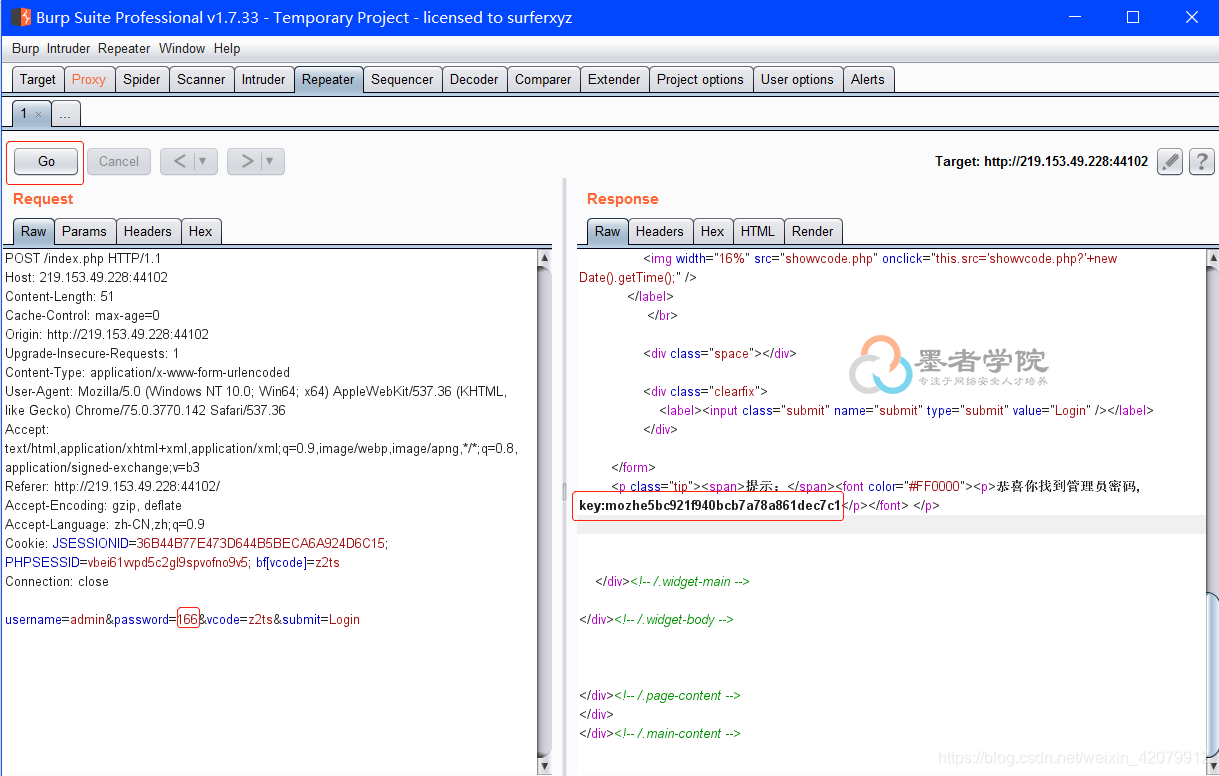
Task: Open the Window menu
Action: point(182,48)
